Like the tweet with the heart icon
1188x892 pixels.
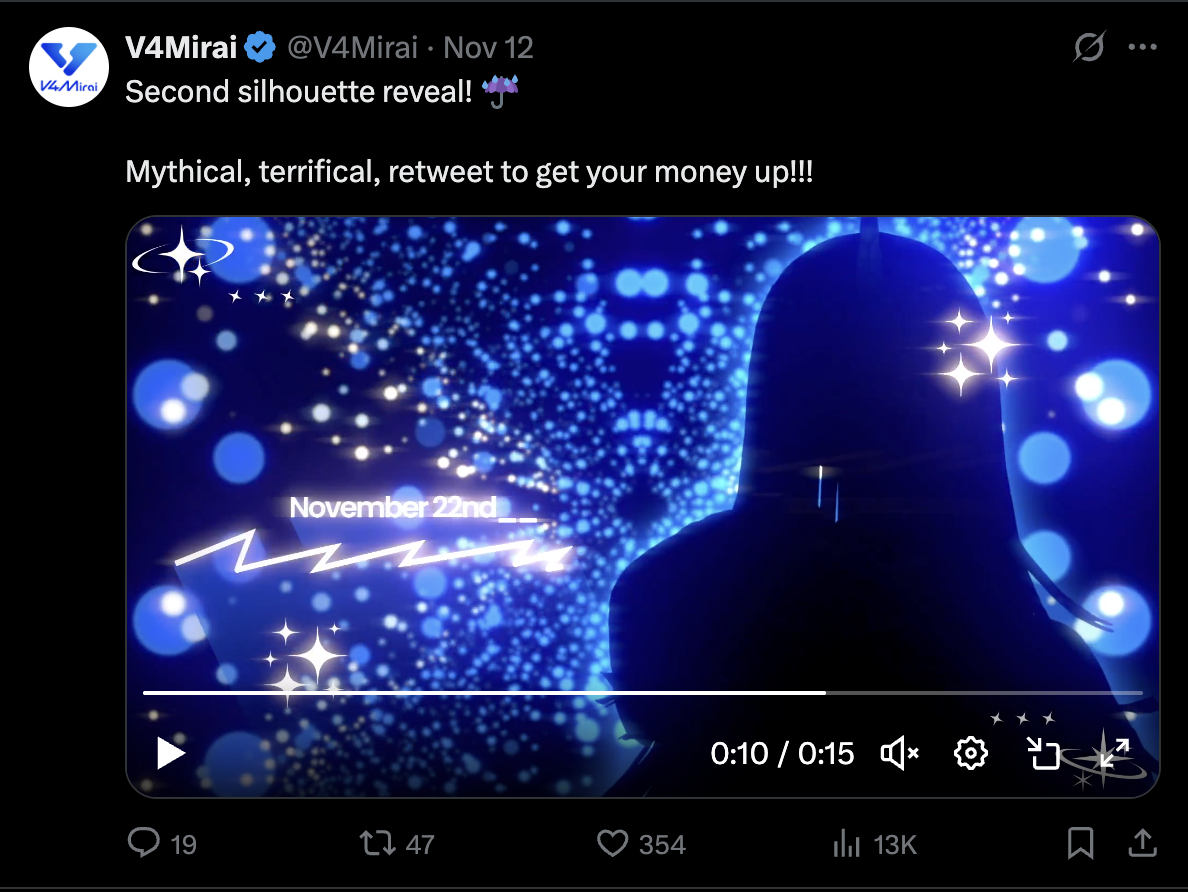(612, 843)
